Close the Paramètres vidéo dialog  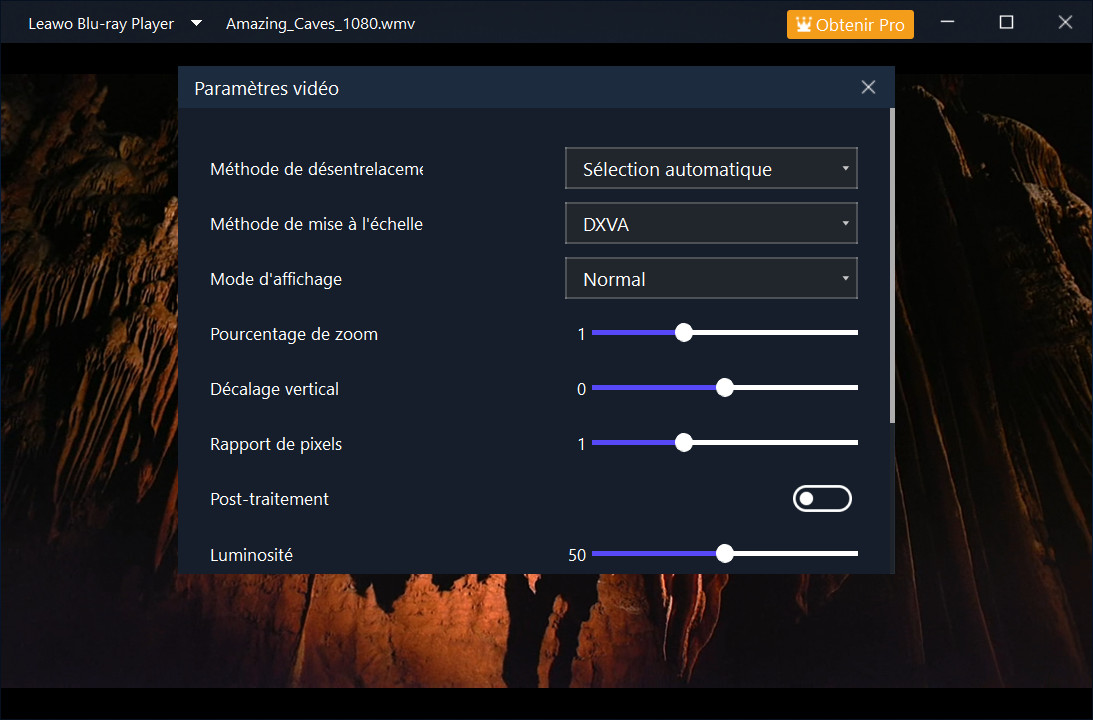tap(868, 88)
